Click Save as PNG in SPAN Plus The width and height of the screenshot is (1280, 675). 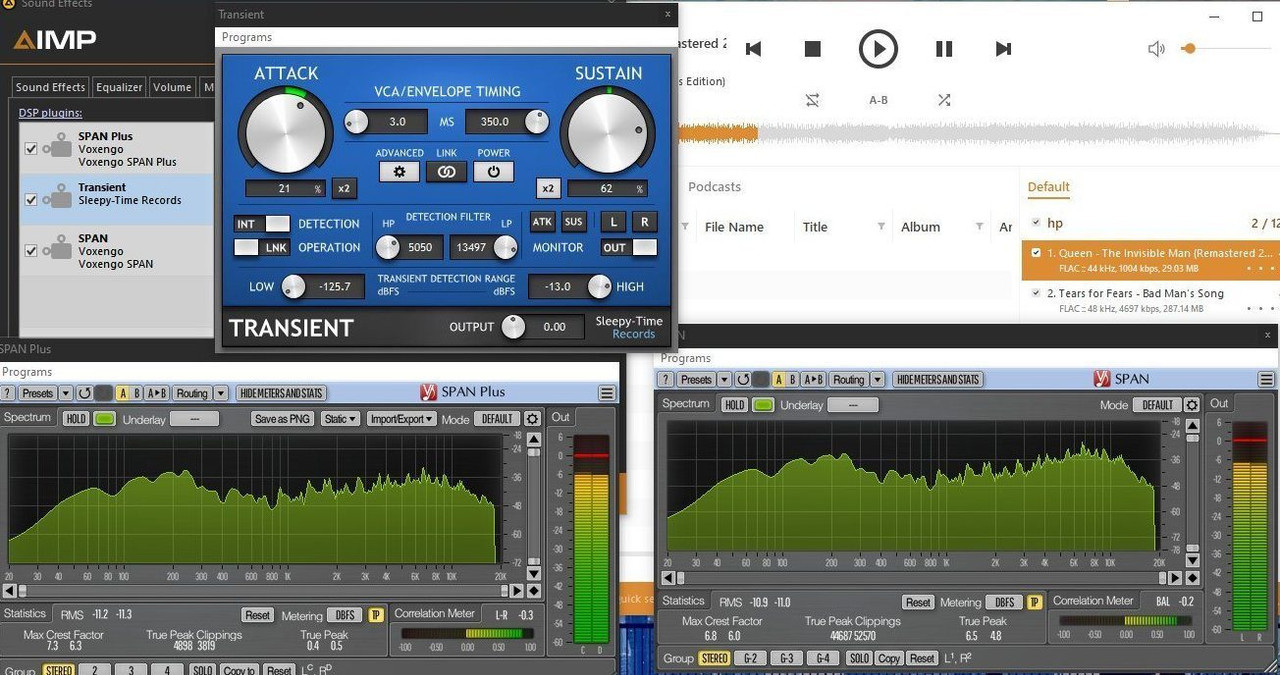[283, 419]
